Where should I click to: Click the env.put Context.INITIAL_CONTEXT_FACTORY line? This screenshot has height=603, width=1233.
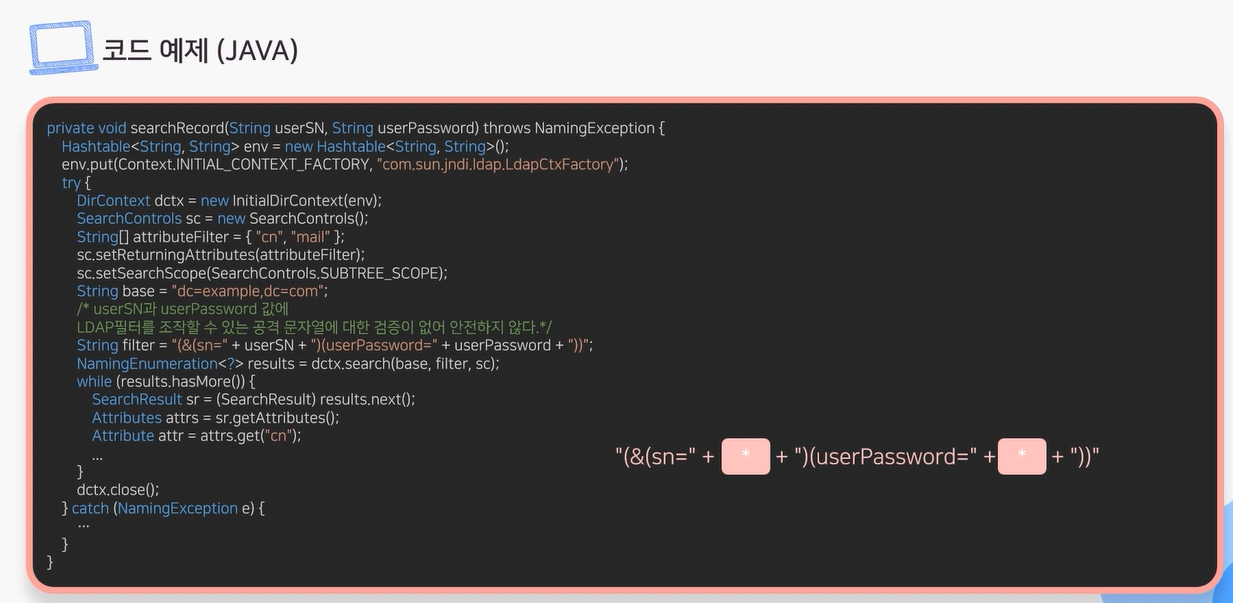(x=345, y=164)
